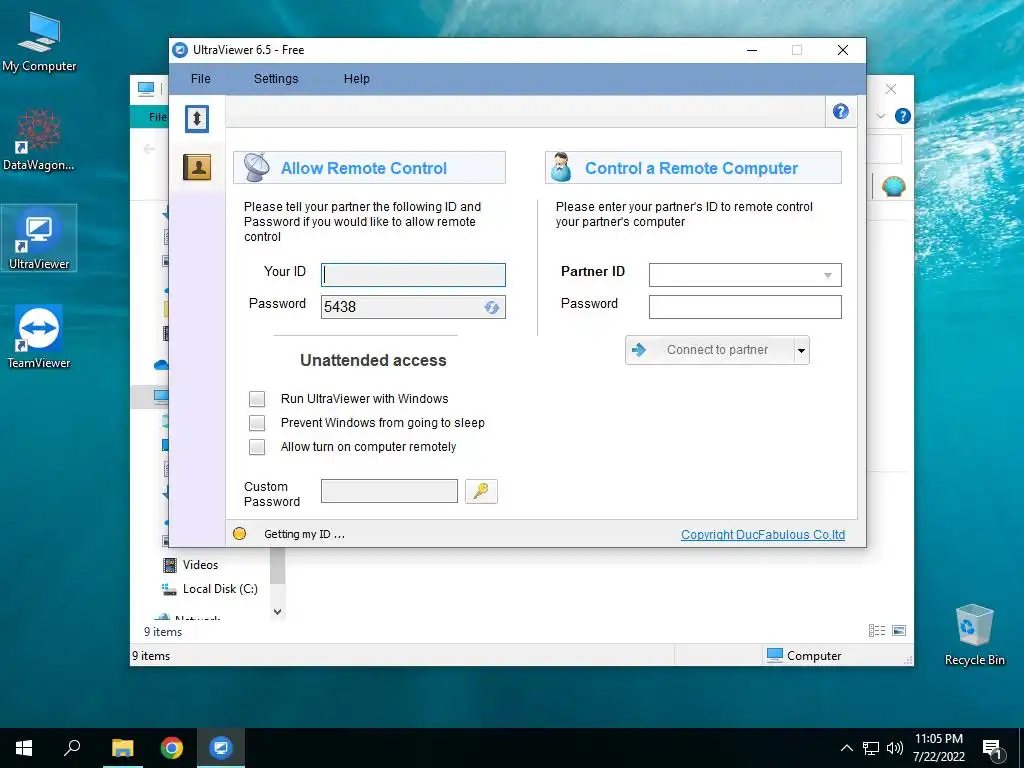Select Videos in File Explorer sidebar

(200, 565)
